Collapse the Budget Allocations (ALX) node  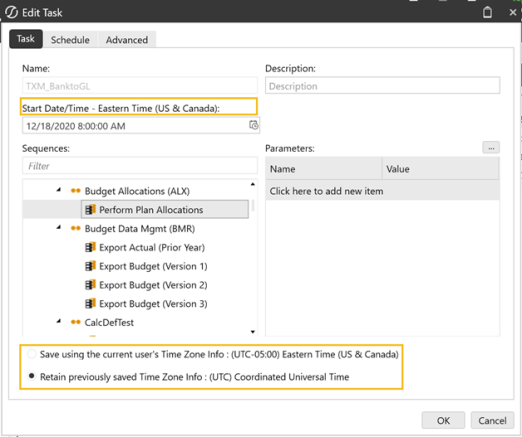point(59,190)
